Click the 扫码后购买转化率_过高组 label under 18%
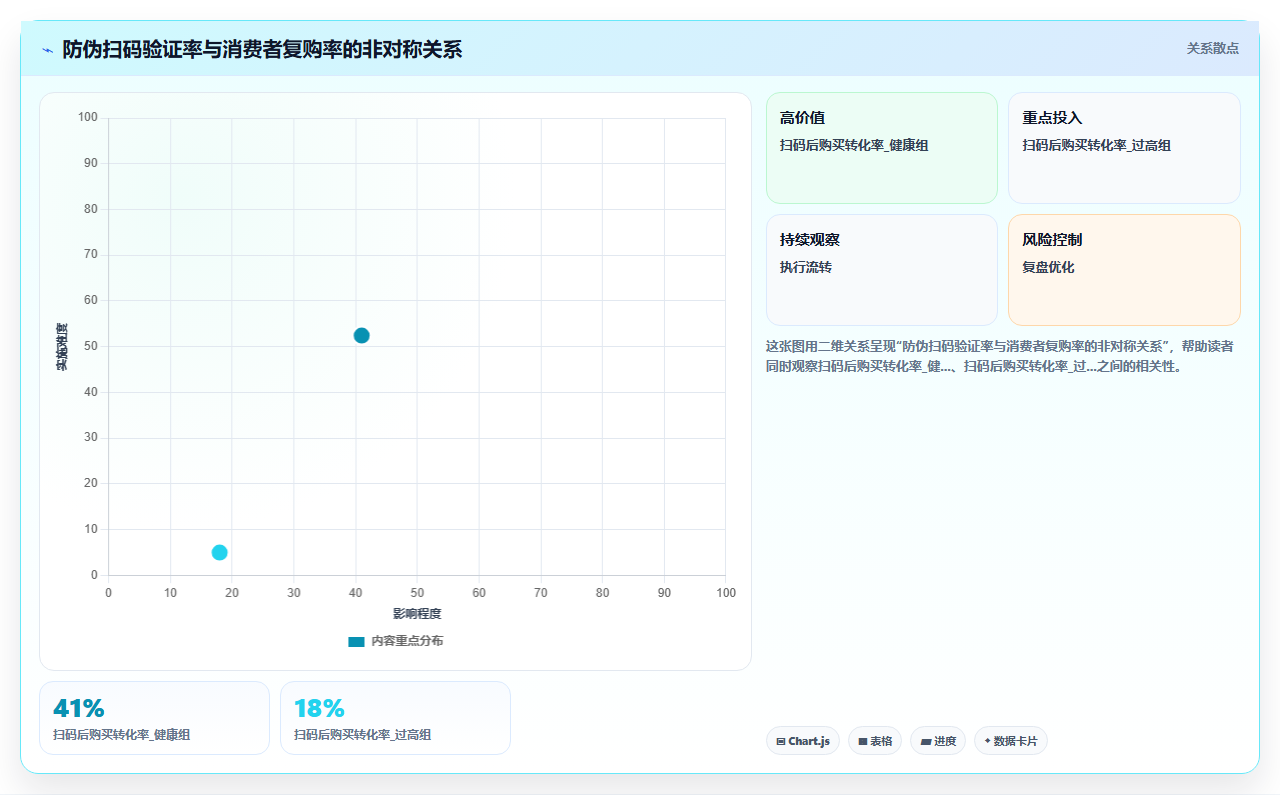This screenshot has width=1280, height=795. pyautogui.click(x=363, y=734)
